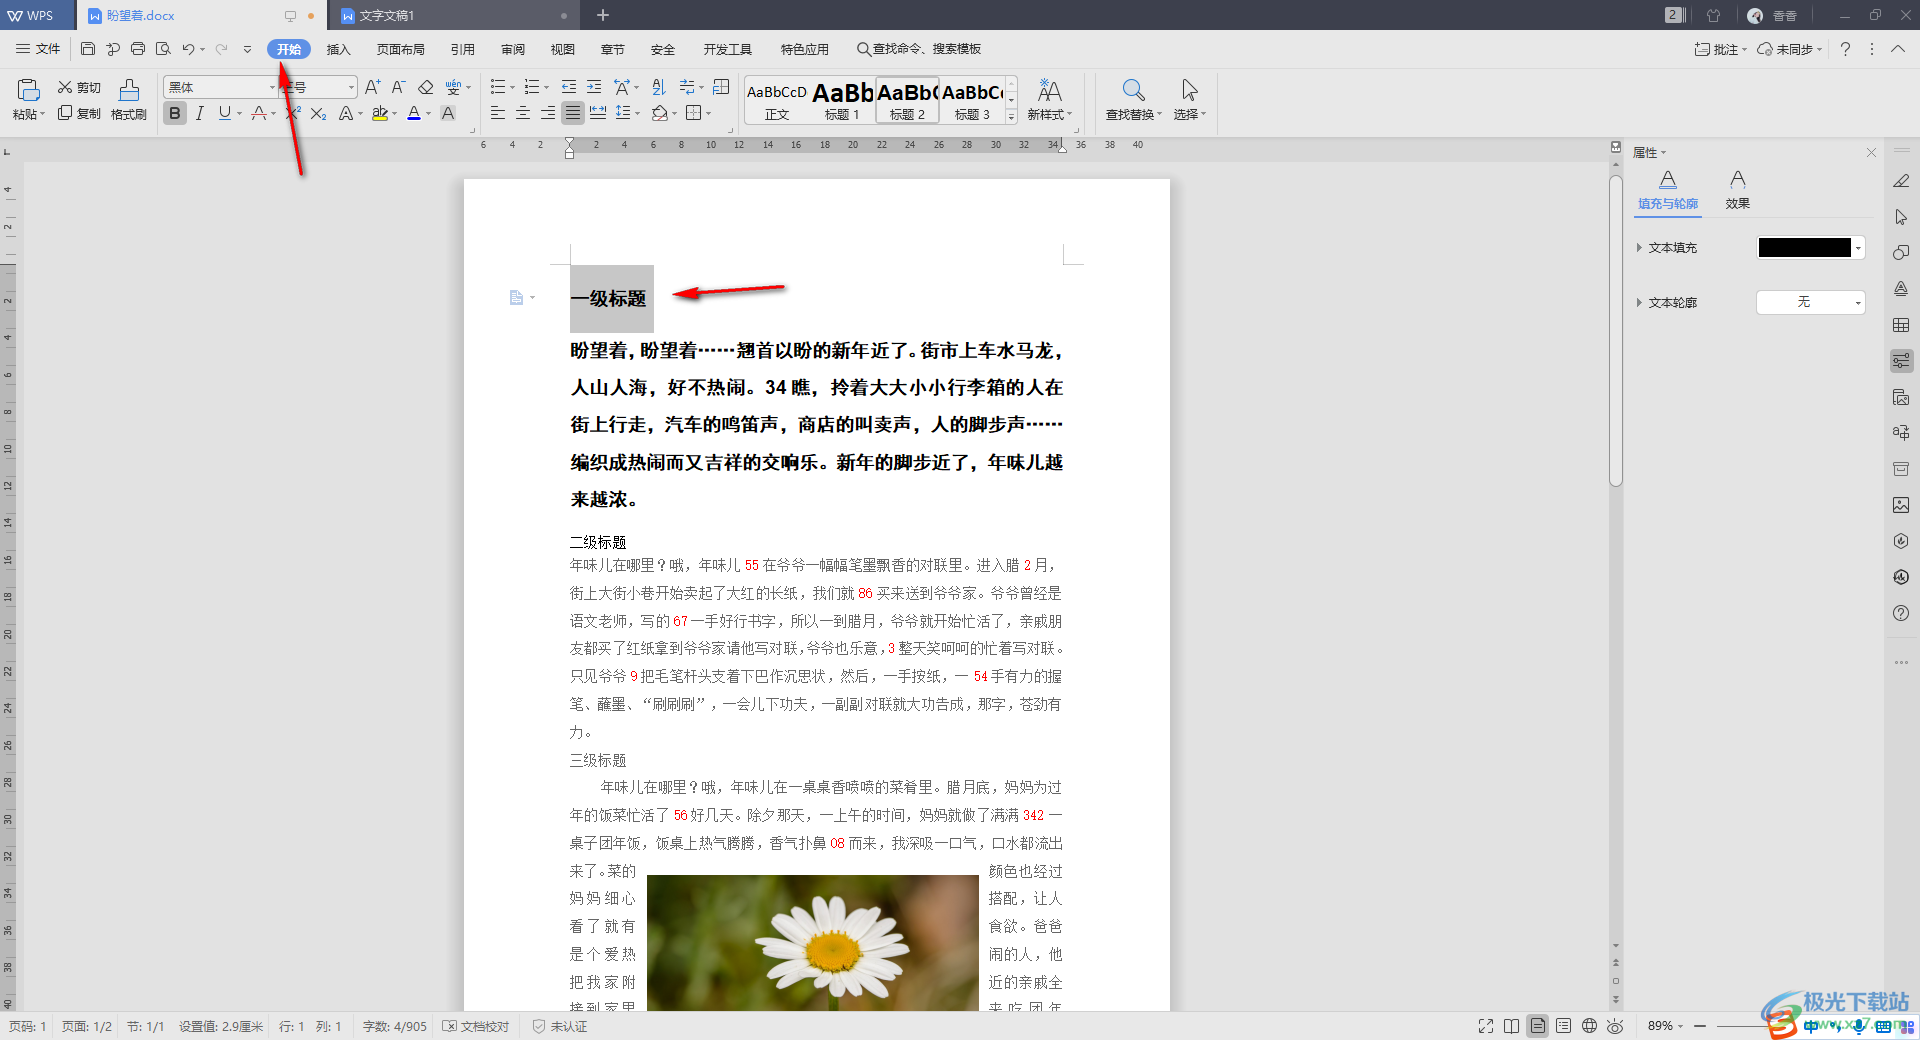Toggle distributed alignment

(598, 114)
